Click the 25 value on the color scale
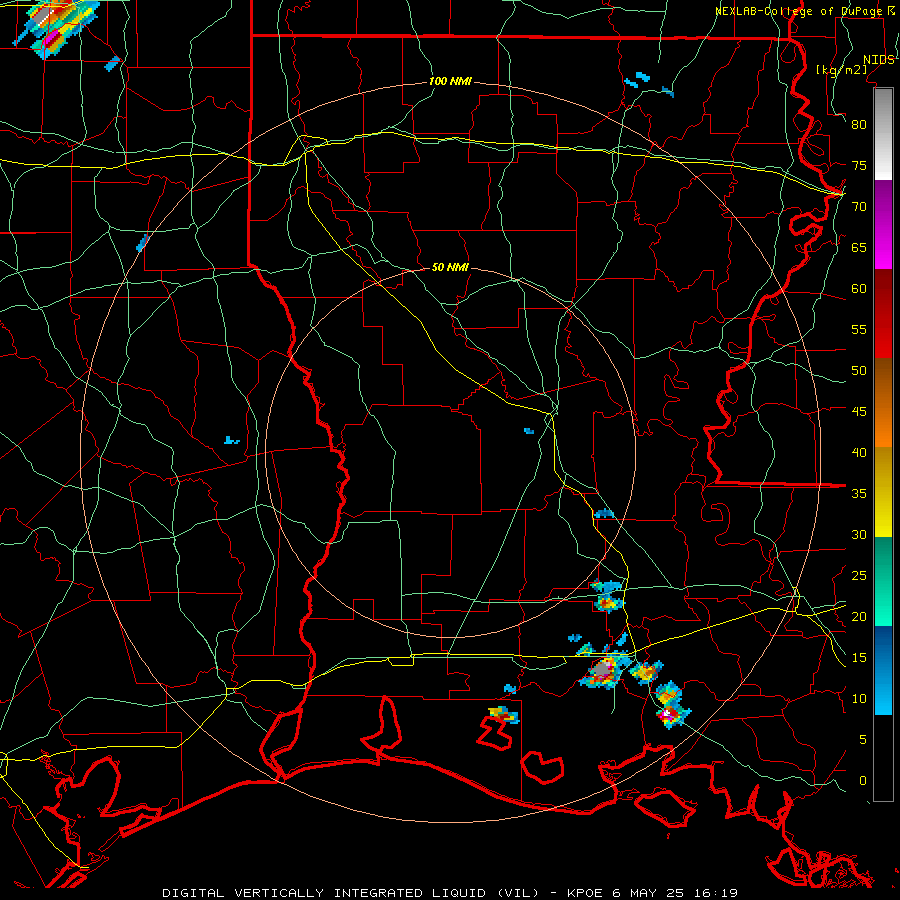The height and width of the screenshot is (900, 900). click(859, 576)
